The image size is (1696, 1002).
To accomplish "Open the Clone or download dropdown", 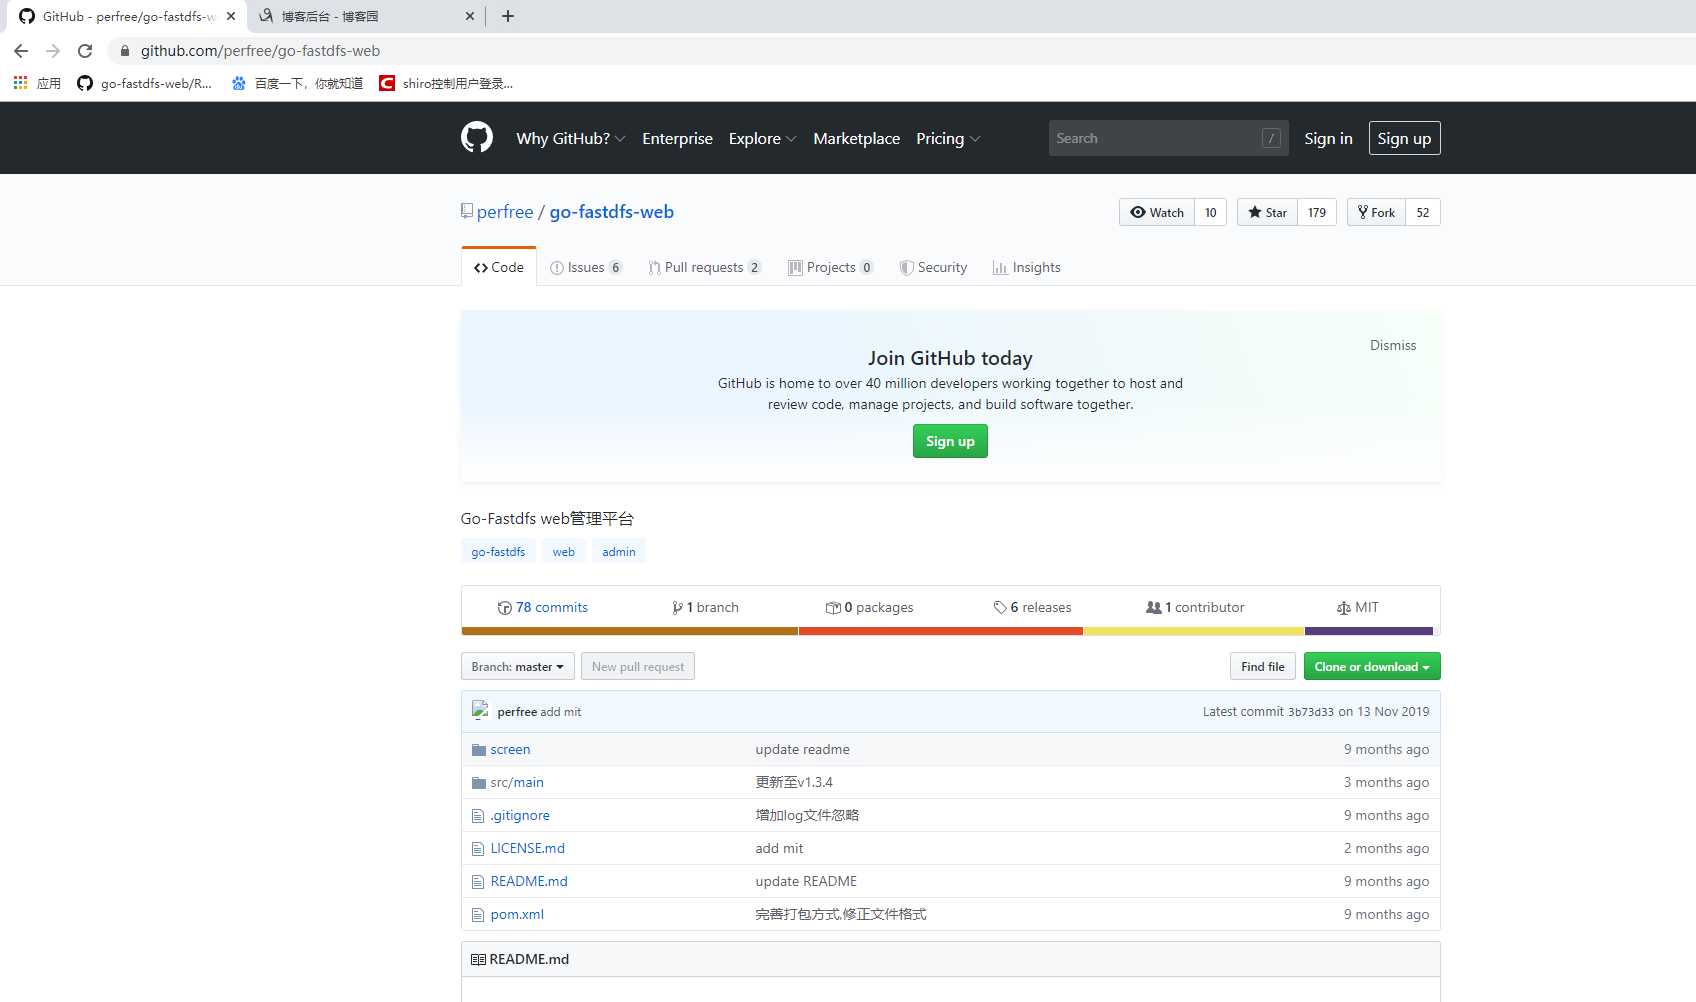I will point(1372,667).
